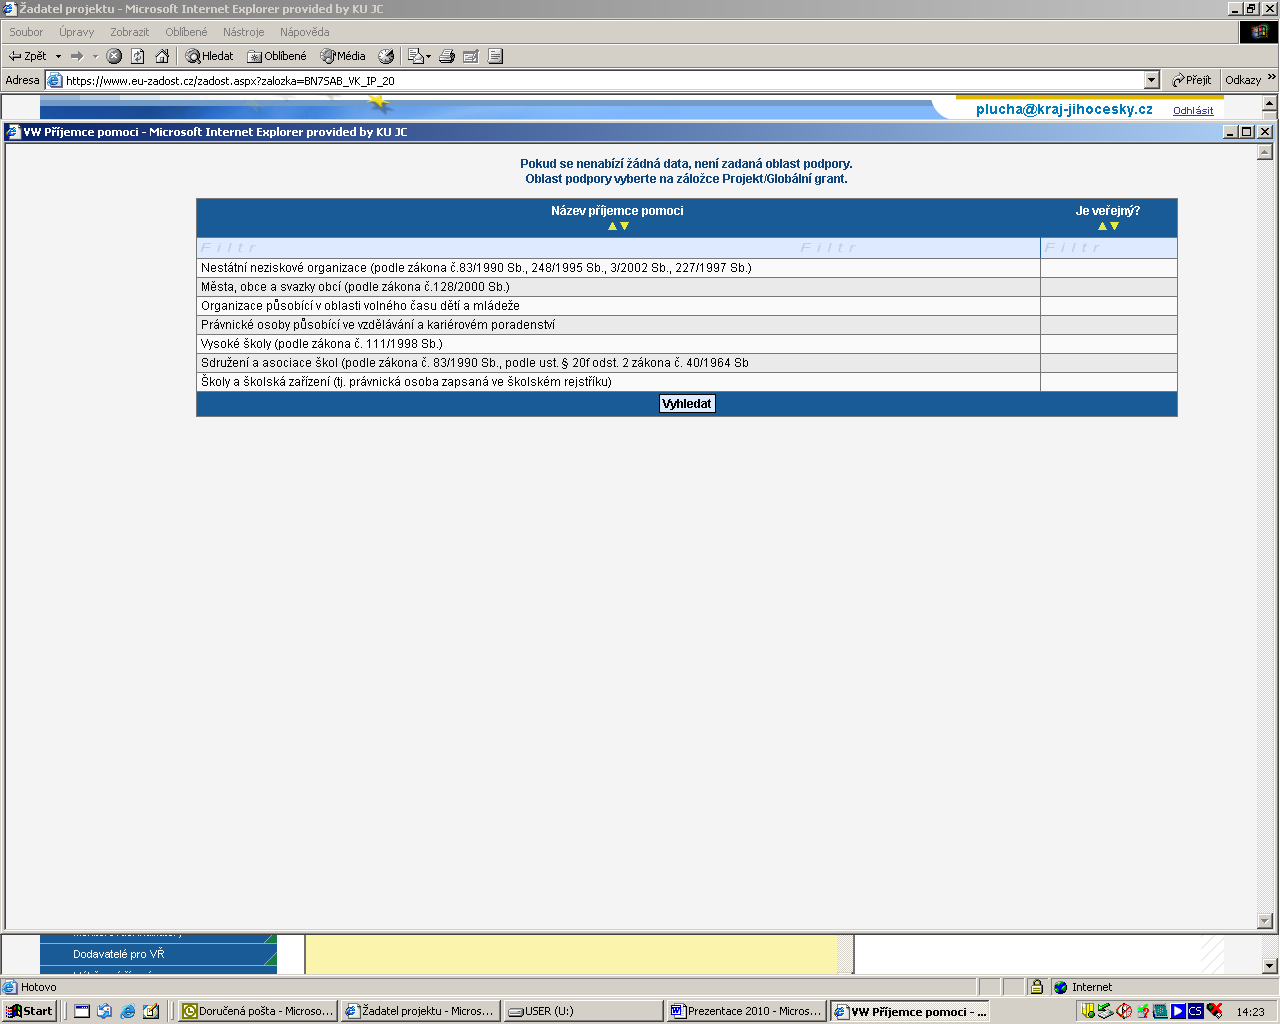The image size is (1280, 1024).
Task: Click the Start button
Action: (x=30, y=1011)
